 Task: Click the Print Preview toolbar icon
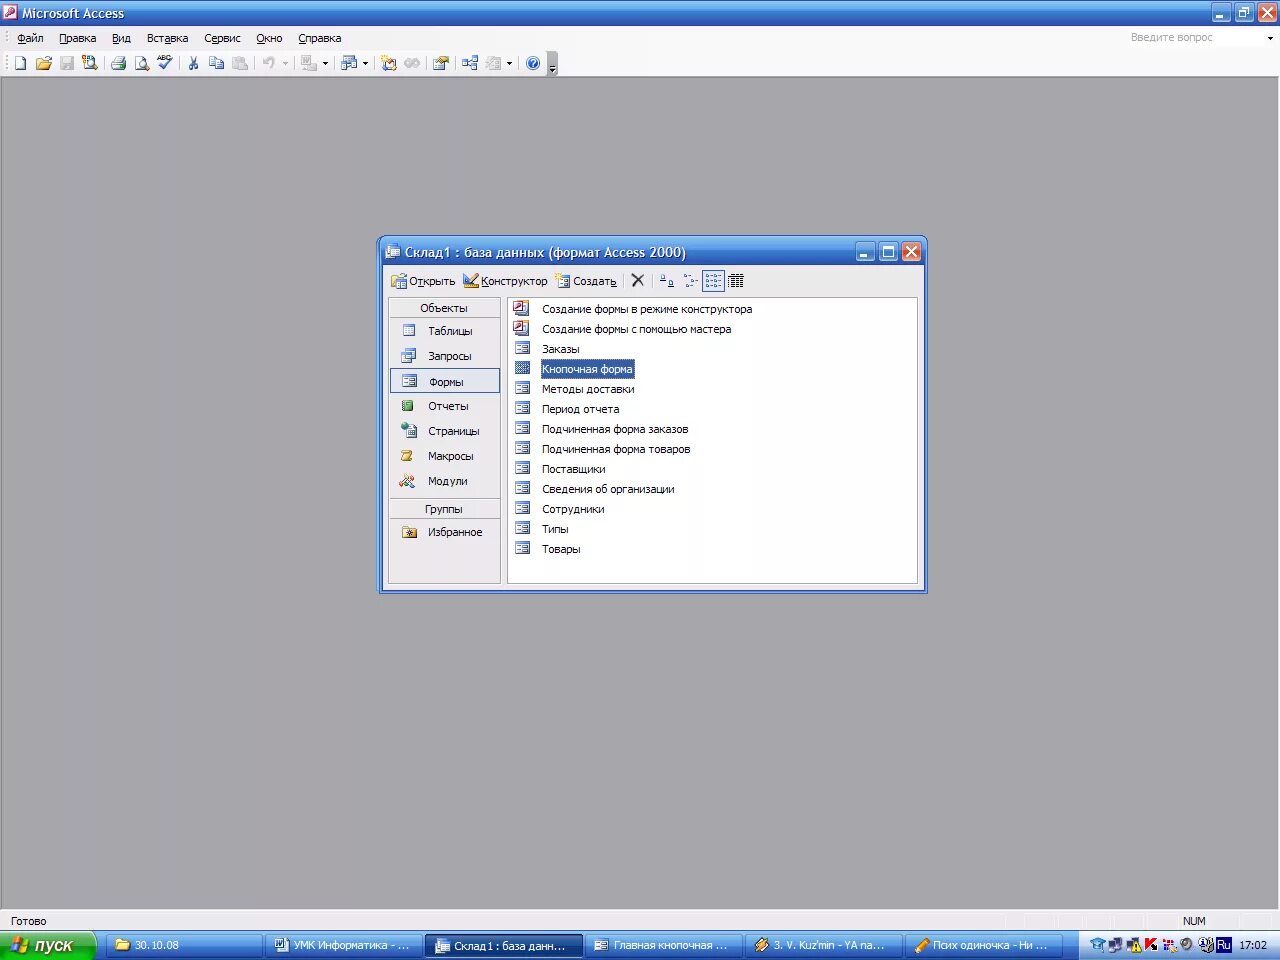141,63
